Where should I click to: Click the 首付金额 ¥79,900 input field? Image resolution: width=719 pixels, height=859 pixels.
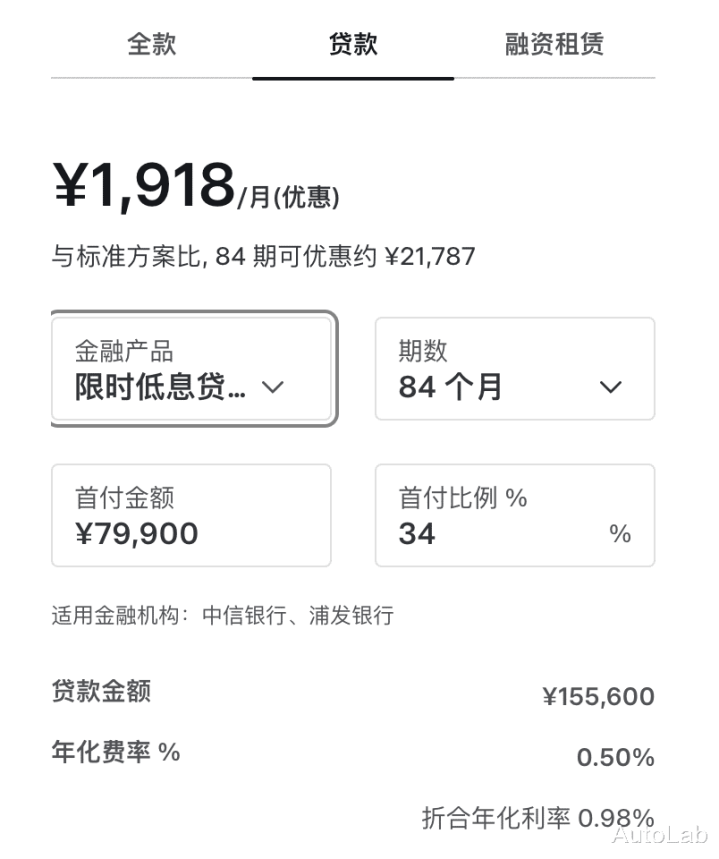pos(191,516)
